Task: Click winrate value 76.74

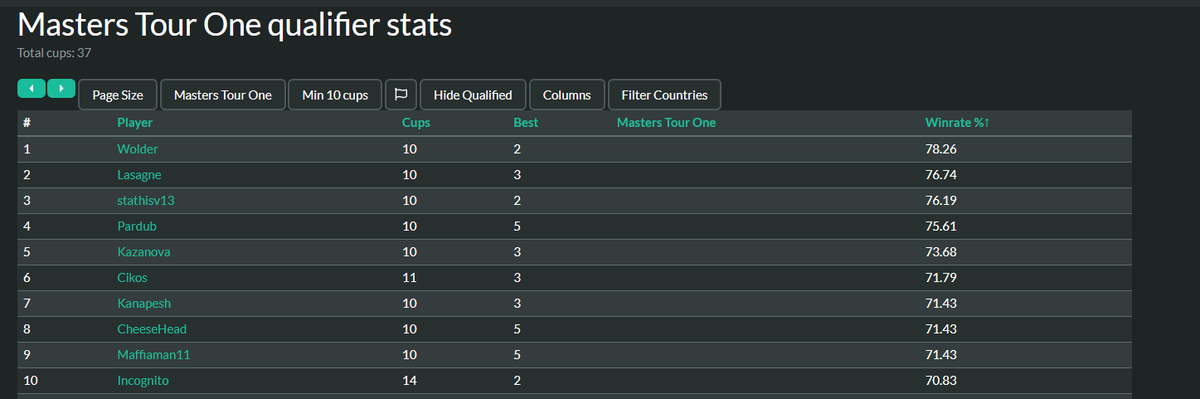Action: (942, 174)
